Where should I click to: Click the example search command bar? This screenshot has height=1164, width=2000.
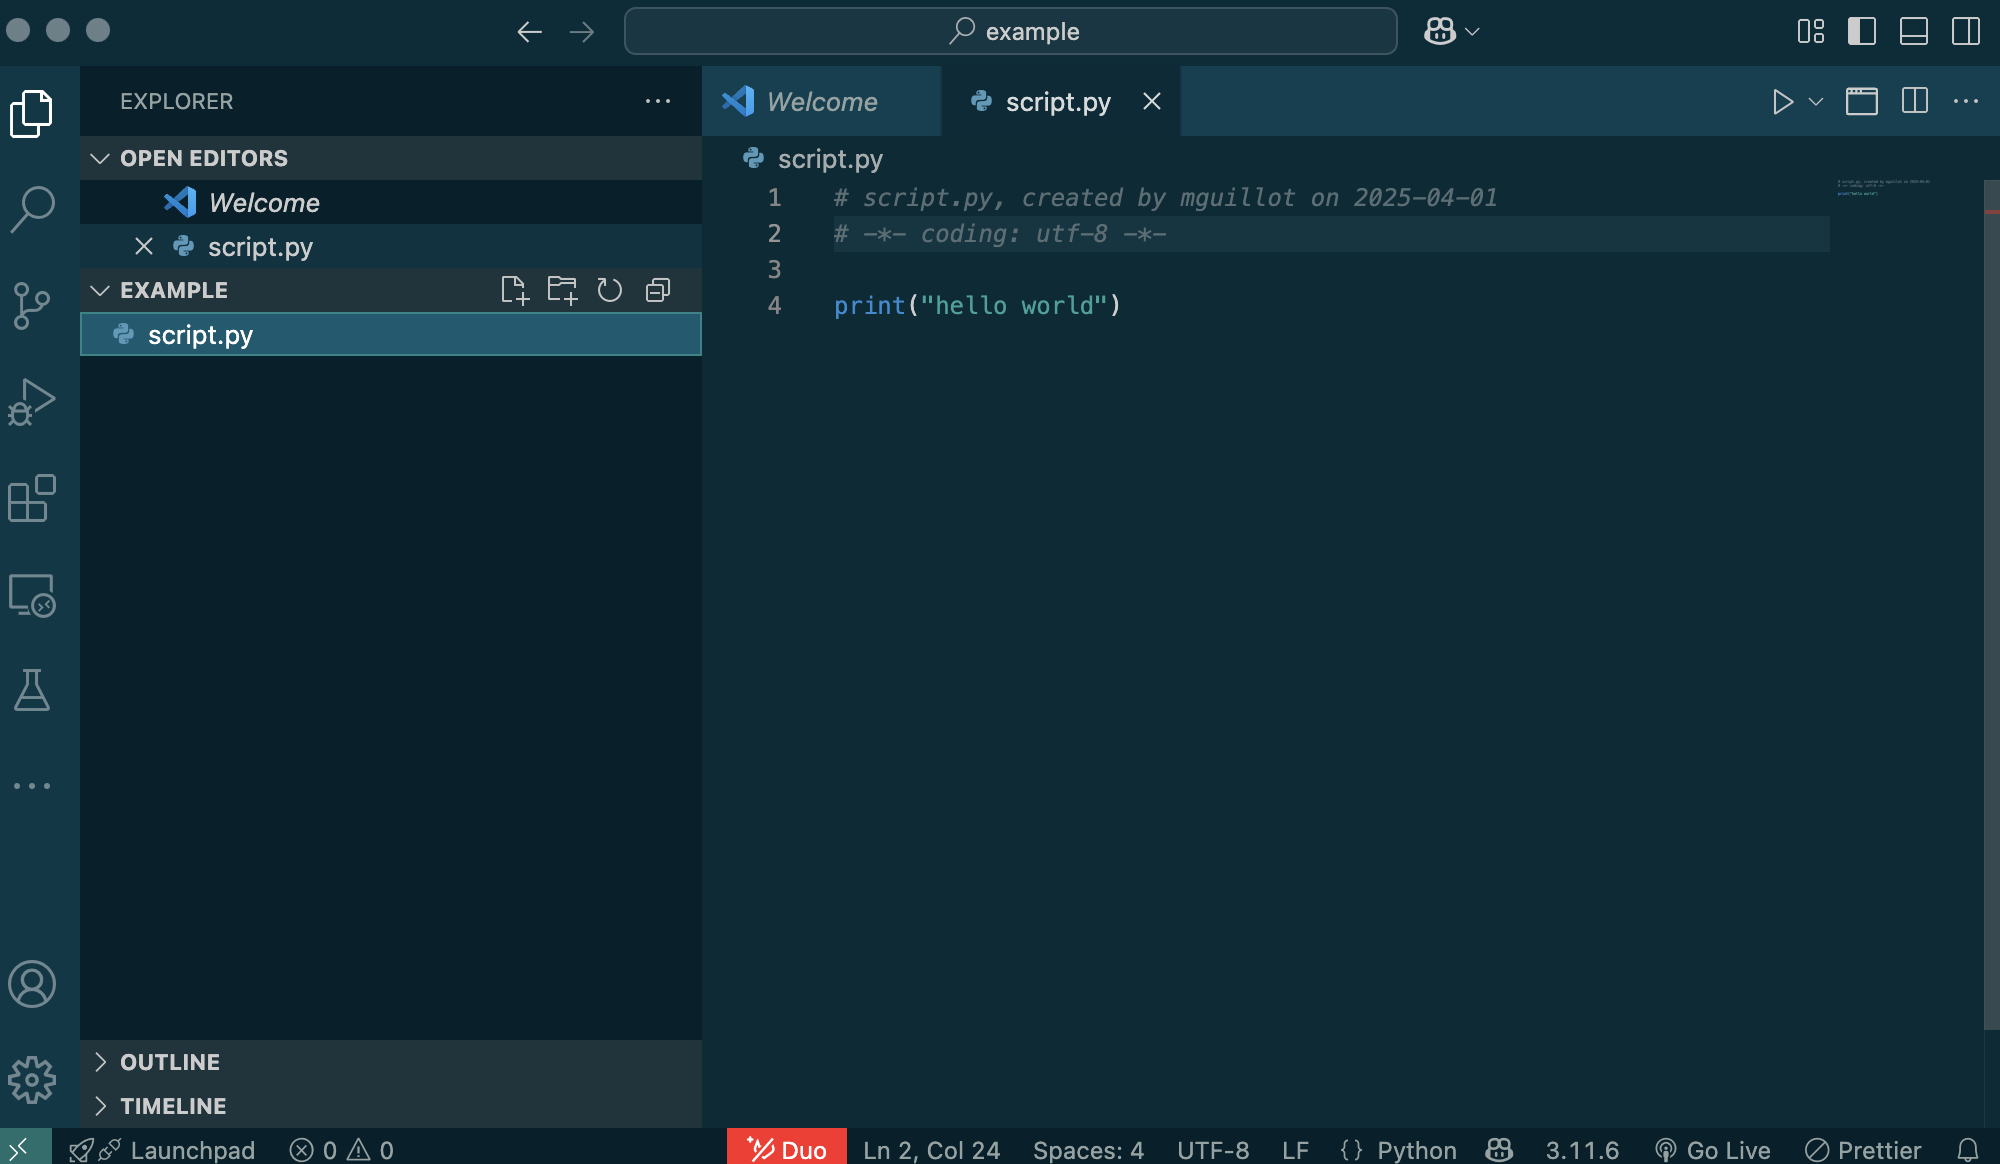[x=1010, y=31]
